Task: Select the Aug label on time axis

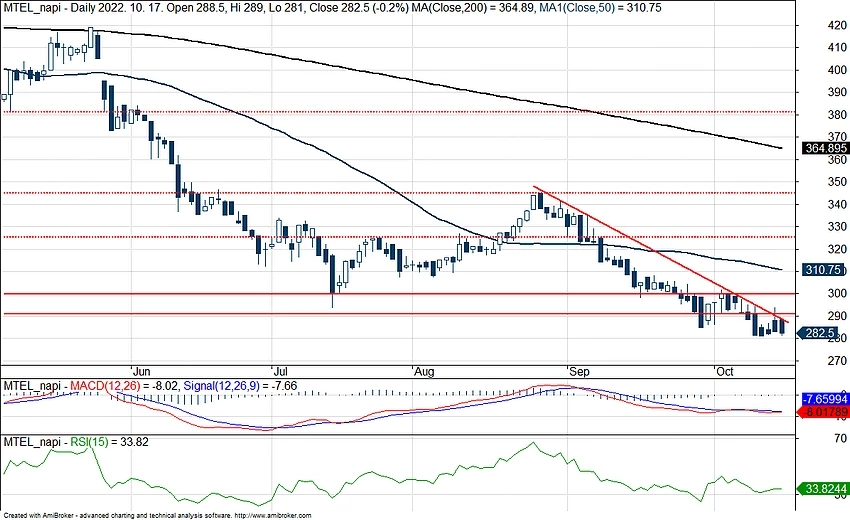Action: point(424,371)
